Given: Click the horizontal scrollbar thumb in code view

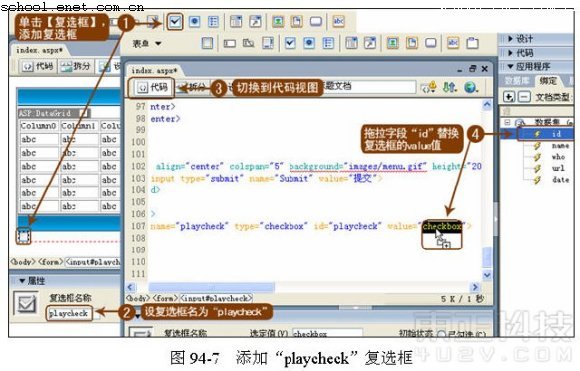Looking at the screenshot, I should point(212,287).
